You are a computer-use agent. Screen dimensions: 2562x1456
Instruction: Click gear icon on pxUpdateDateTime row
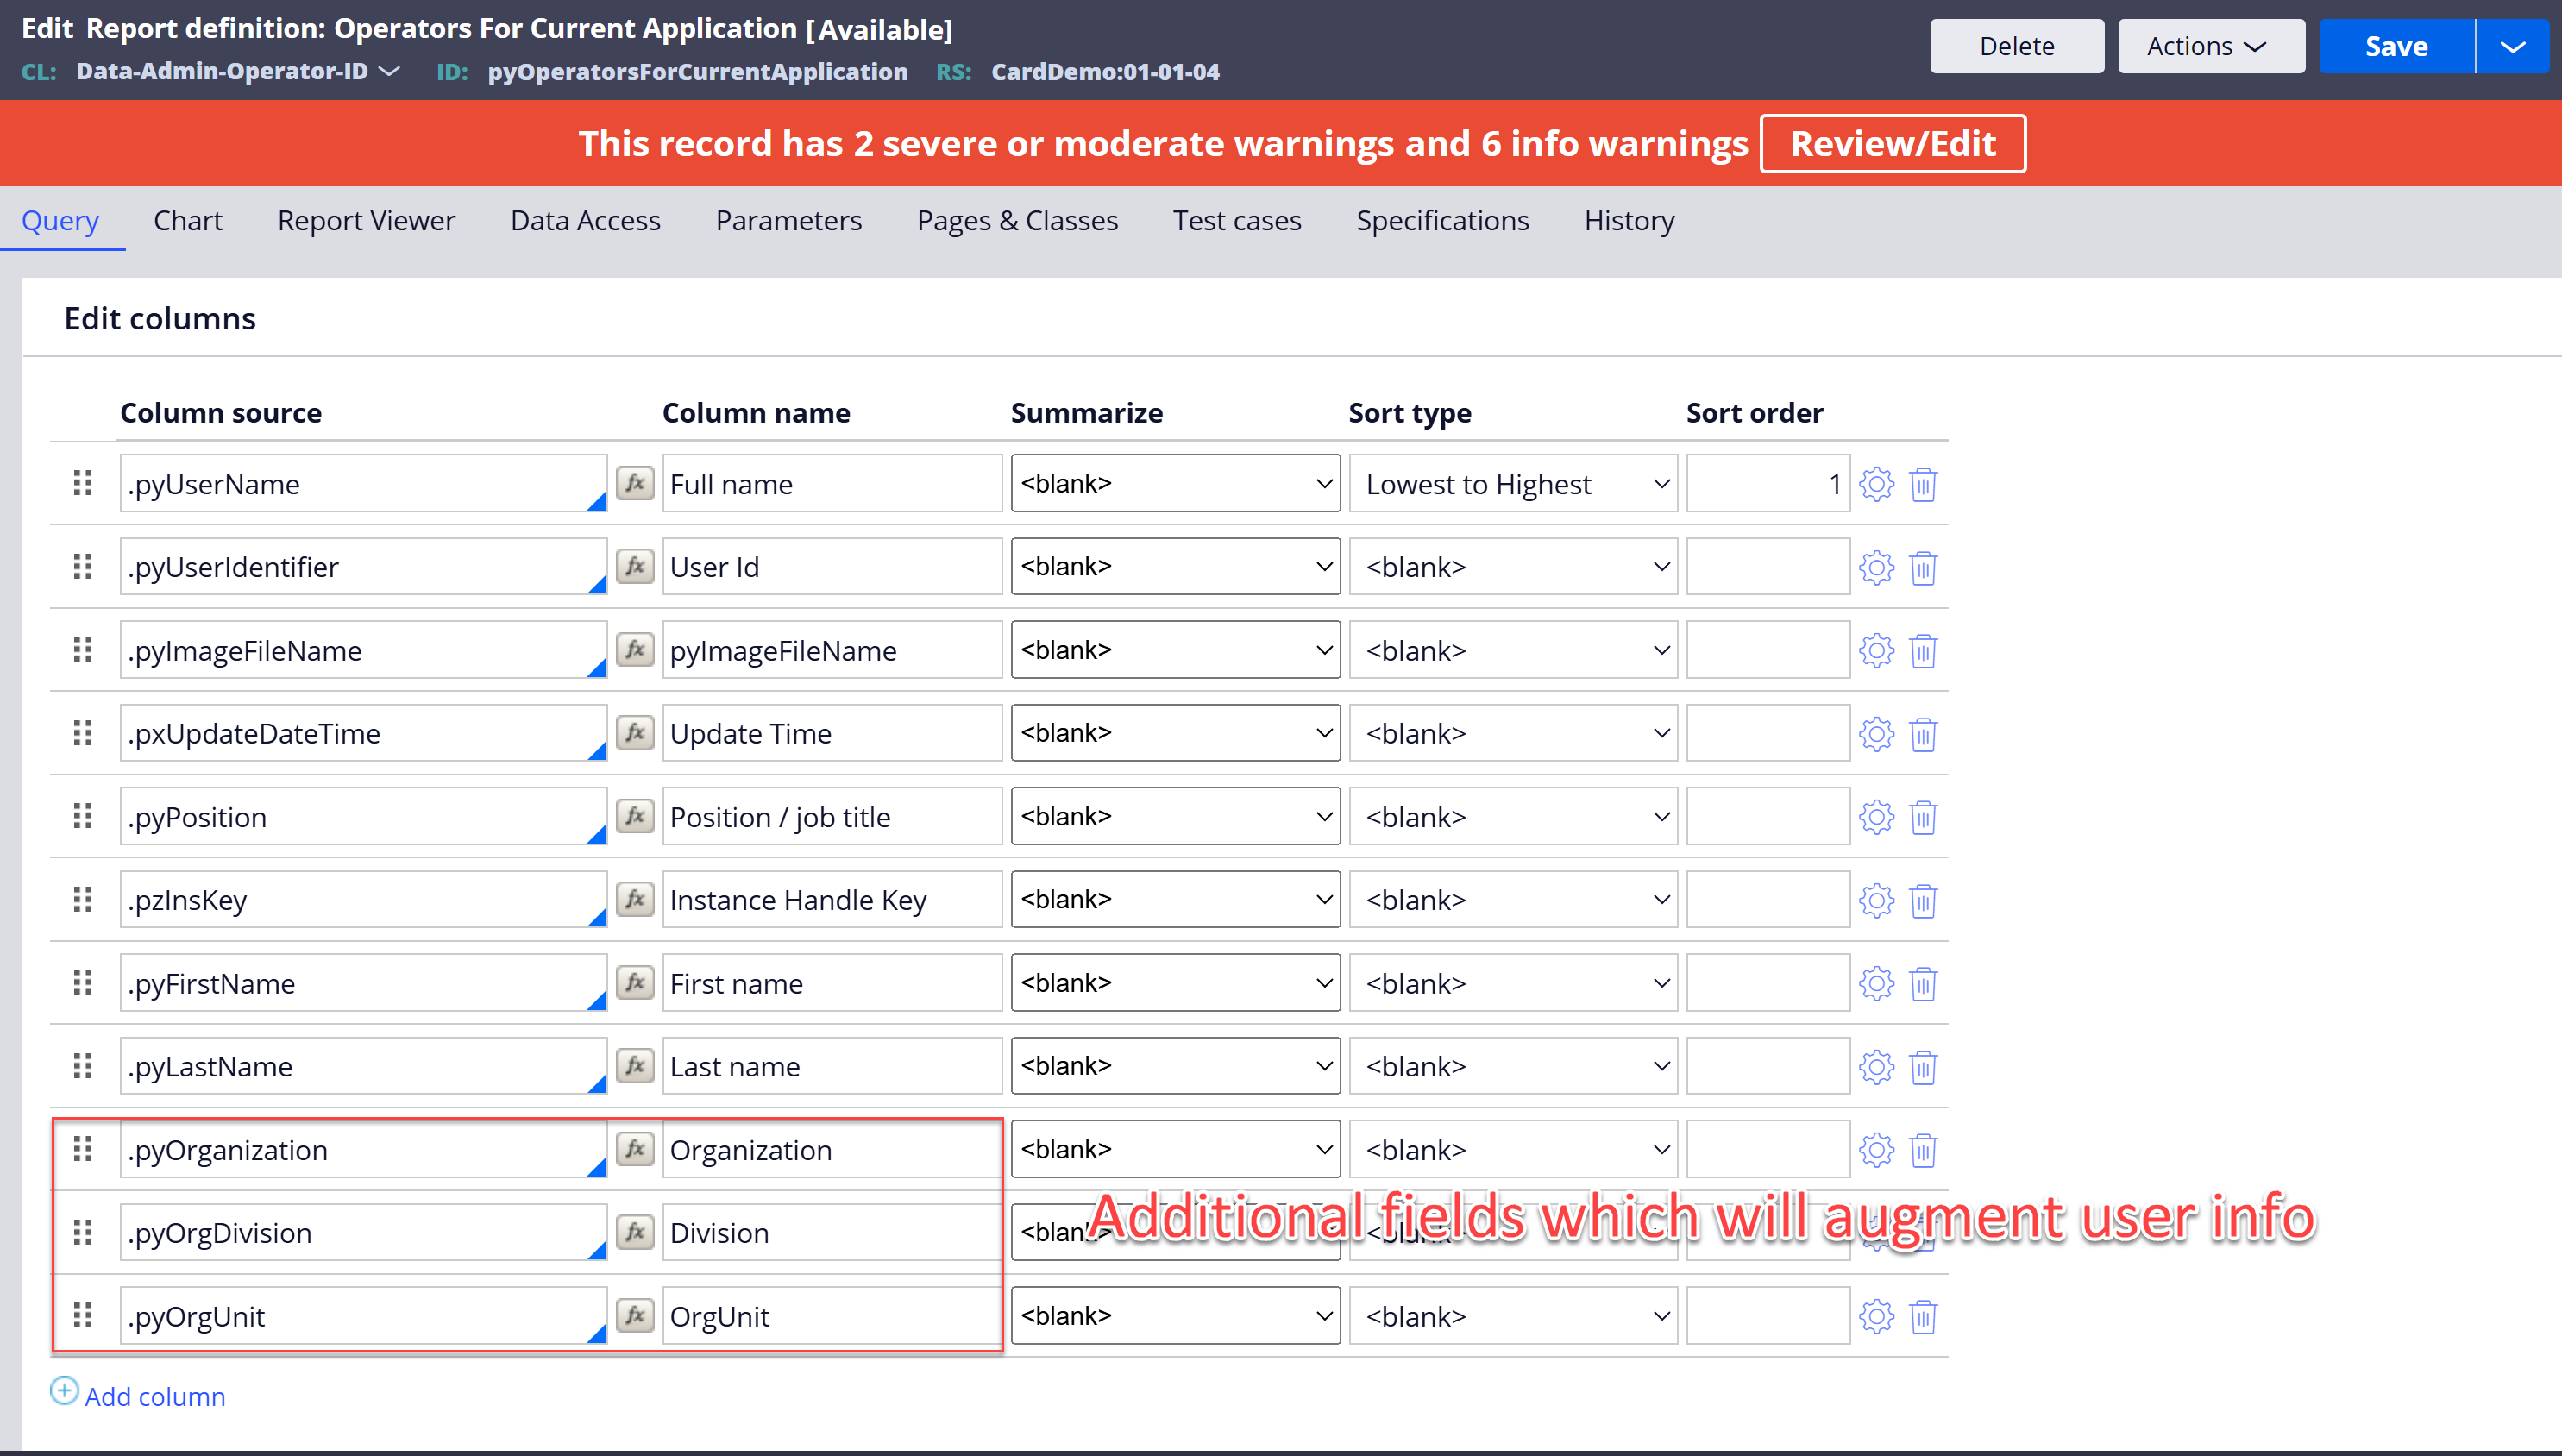1876,734
